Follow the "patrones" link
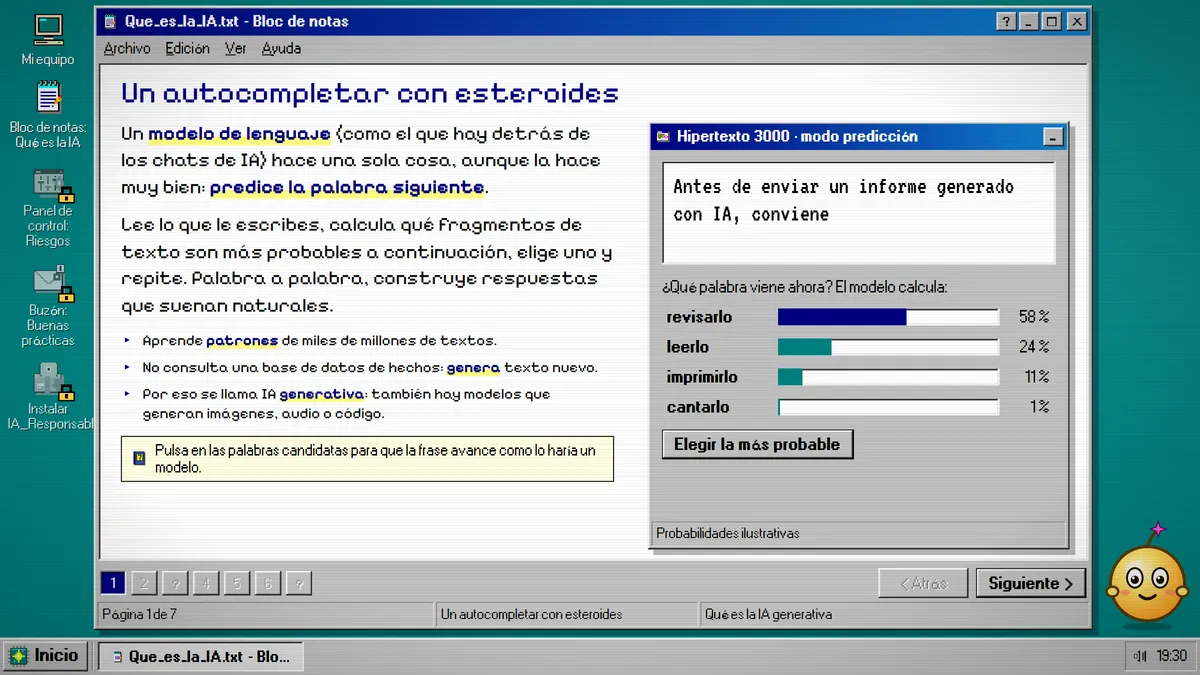Screen dimensions: 1200x675 242,341
